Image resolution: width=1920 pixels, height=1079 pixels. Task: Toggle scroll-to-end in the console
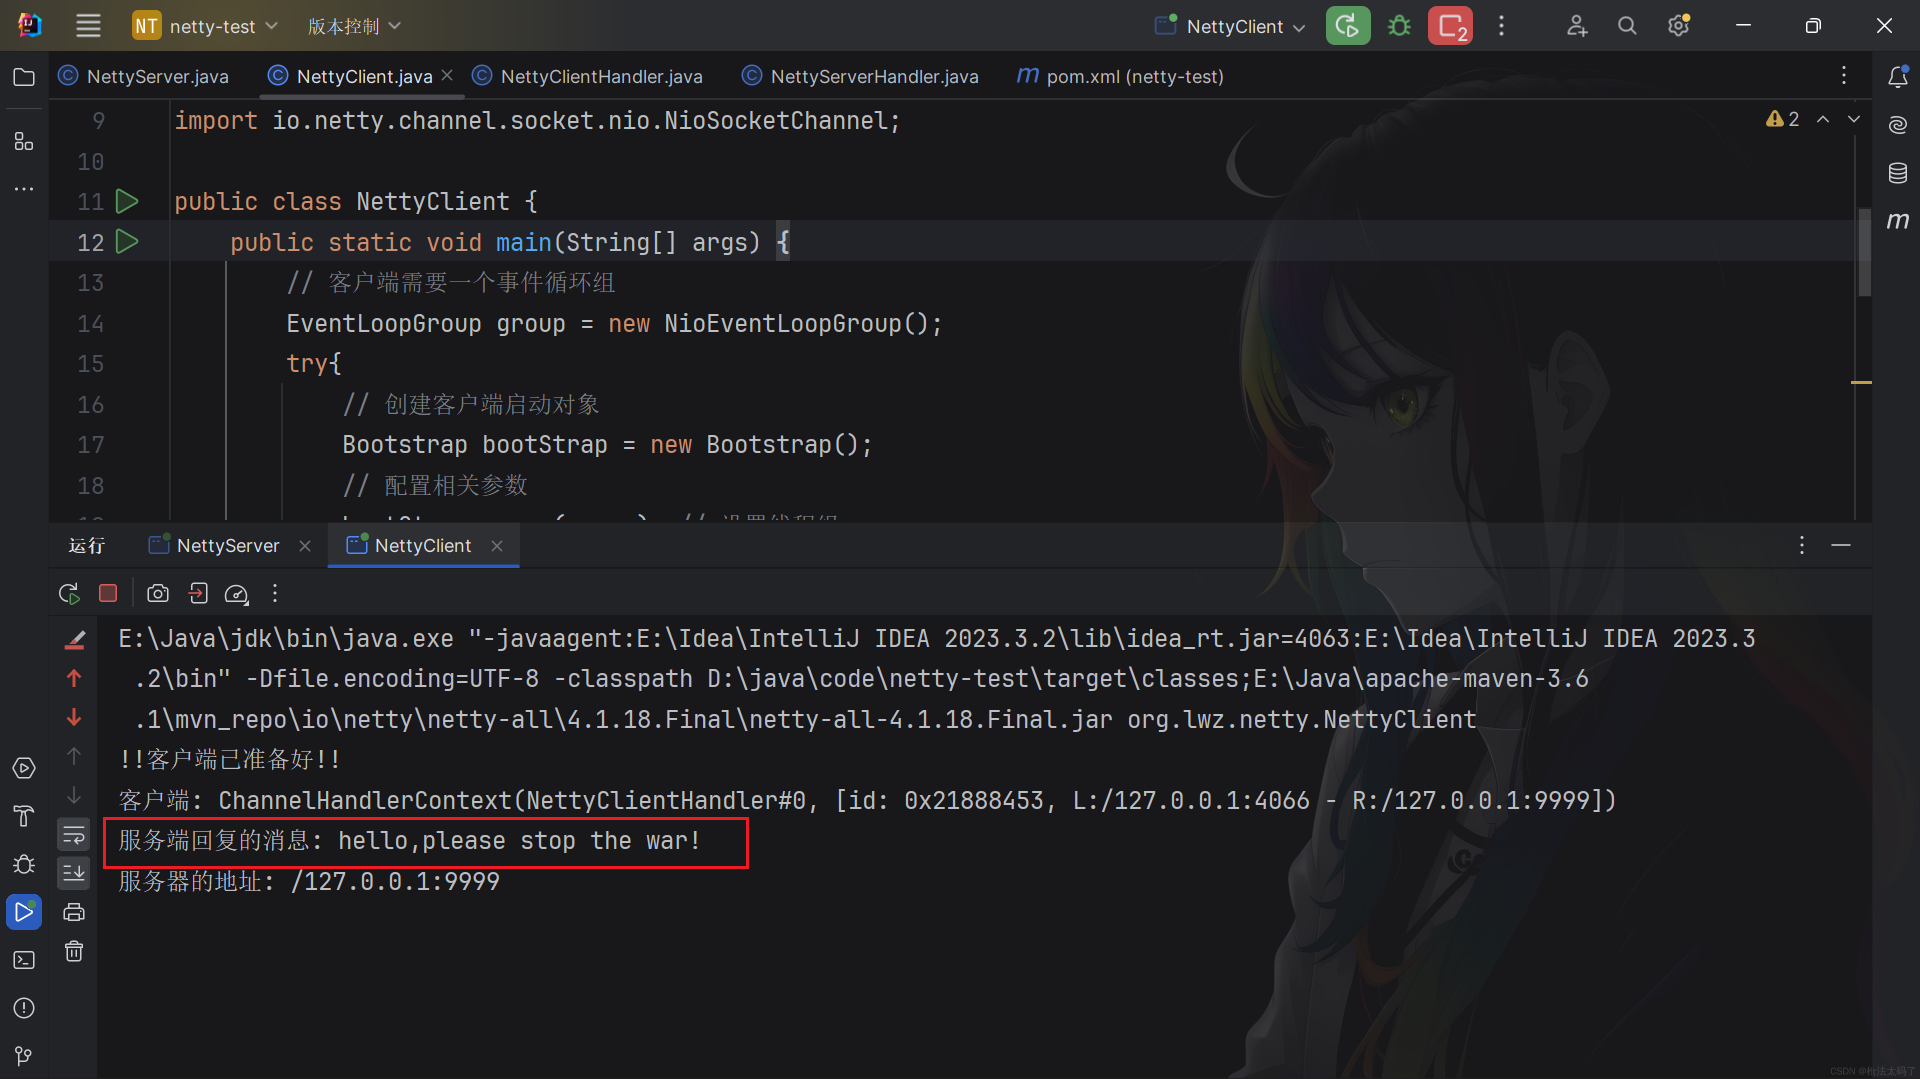(x=73, y=872)
